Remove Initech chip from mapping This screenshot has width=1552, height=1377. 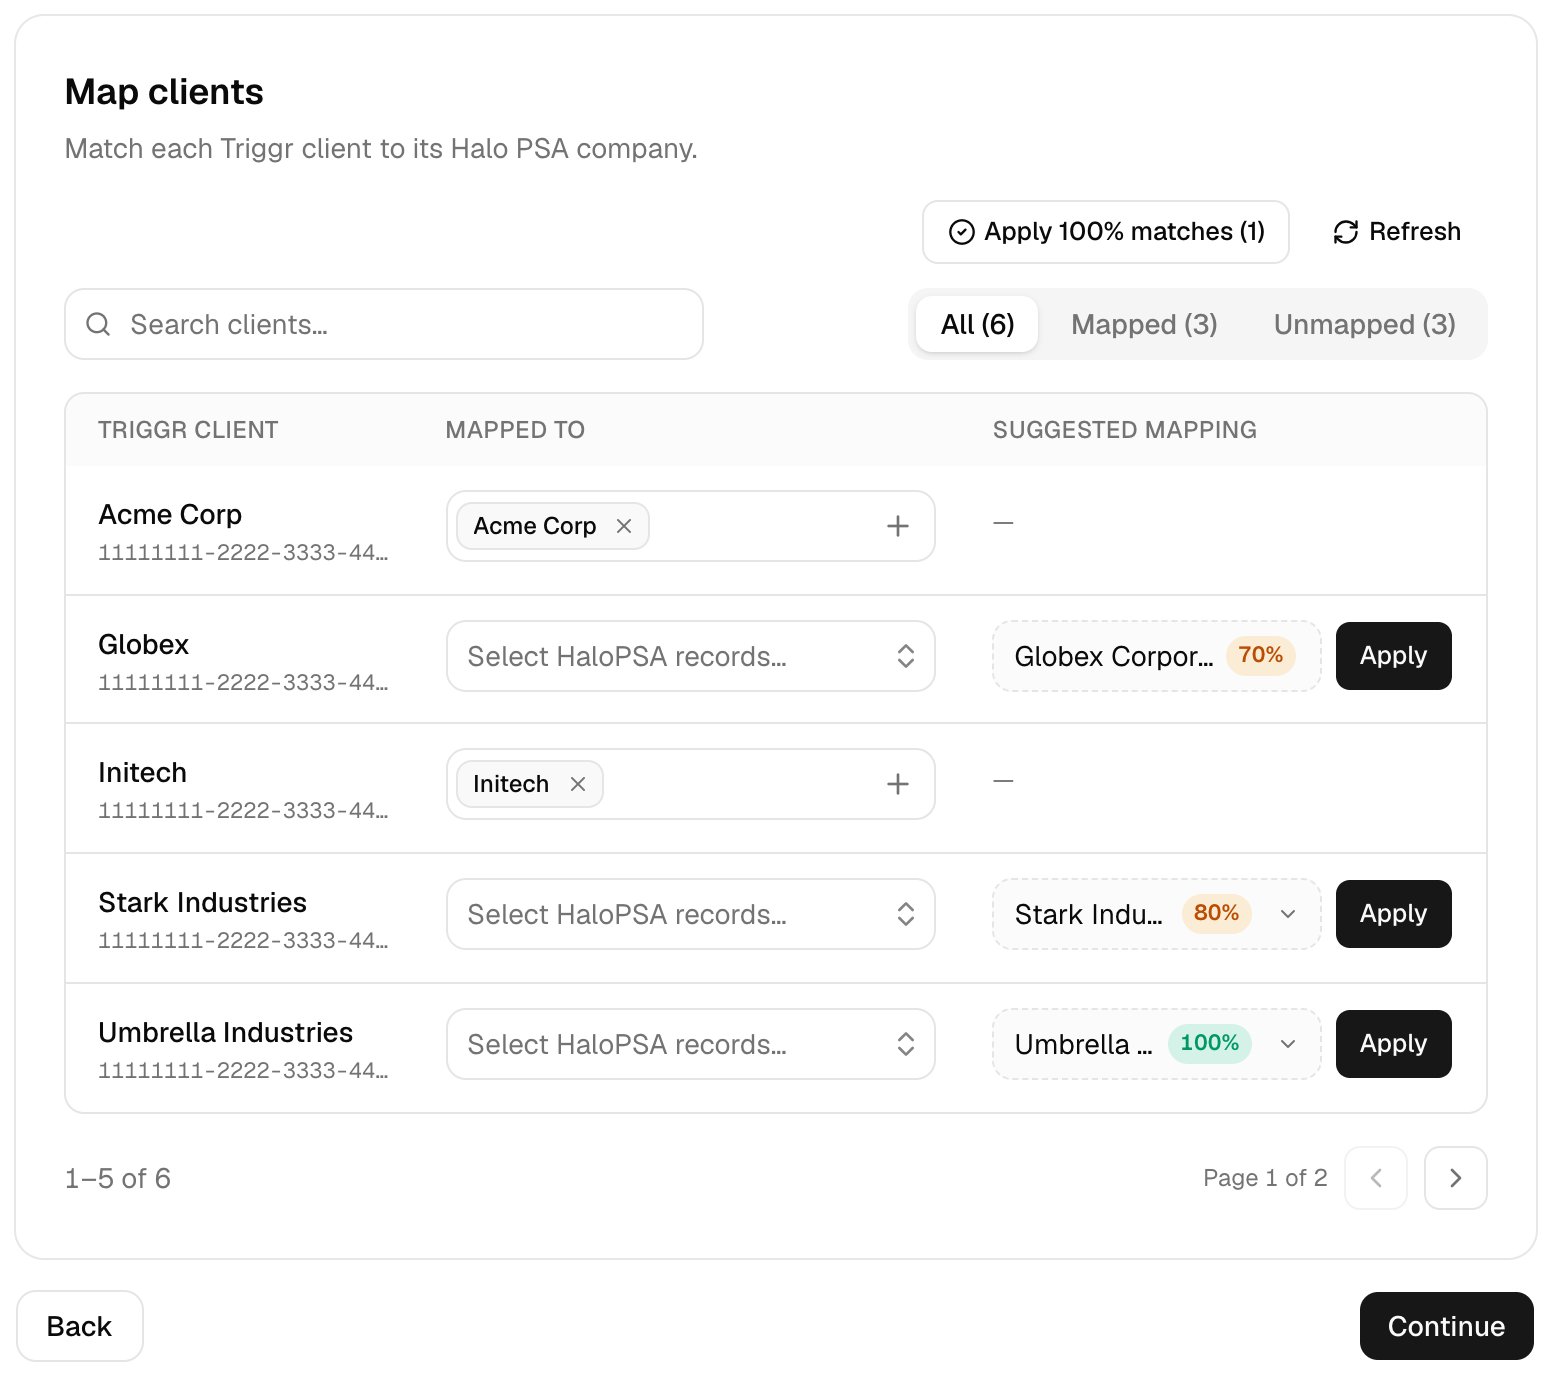[578, 784]
